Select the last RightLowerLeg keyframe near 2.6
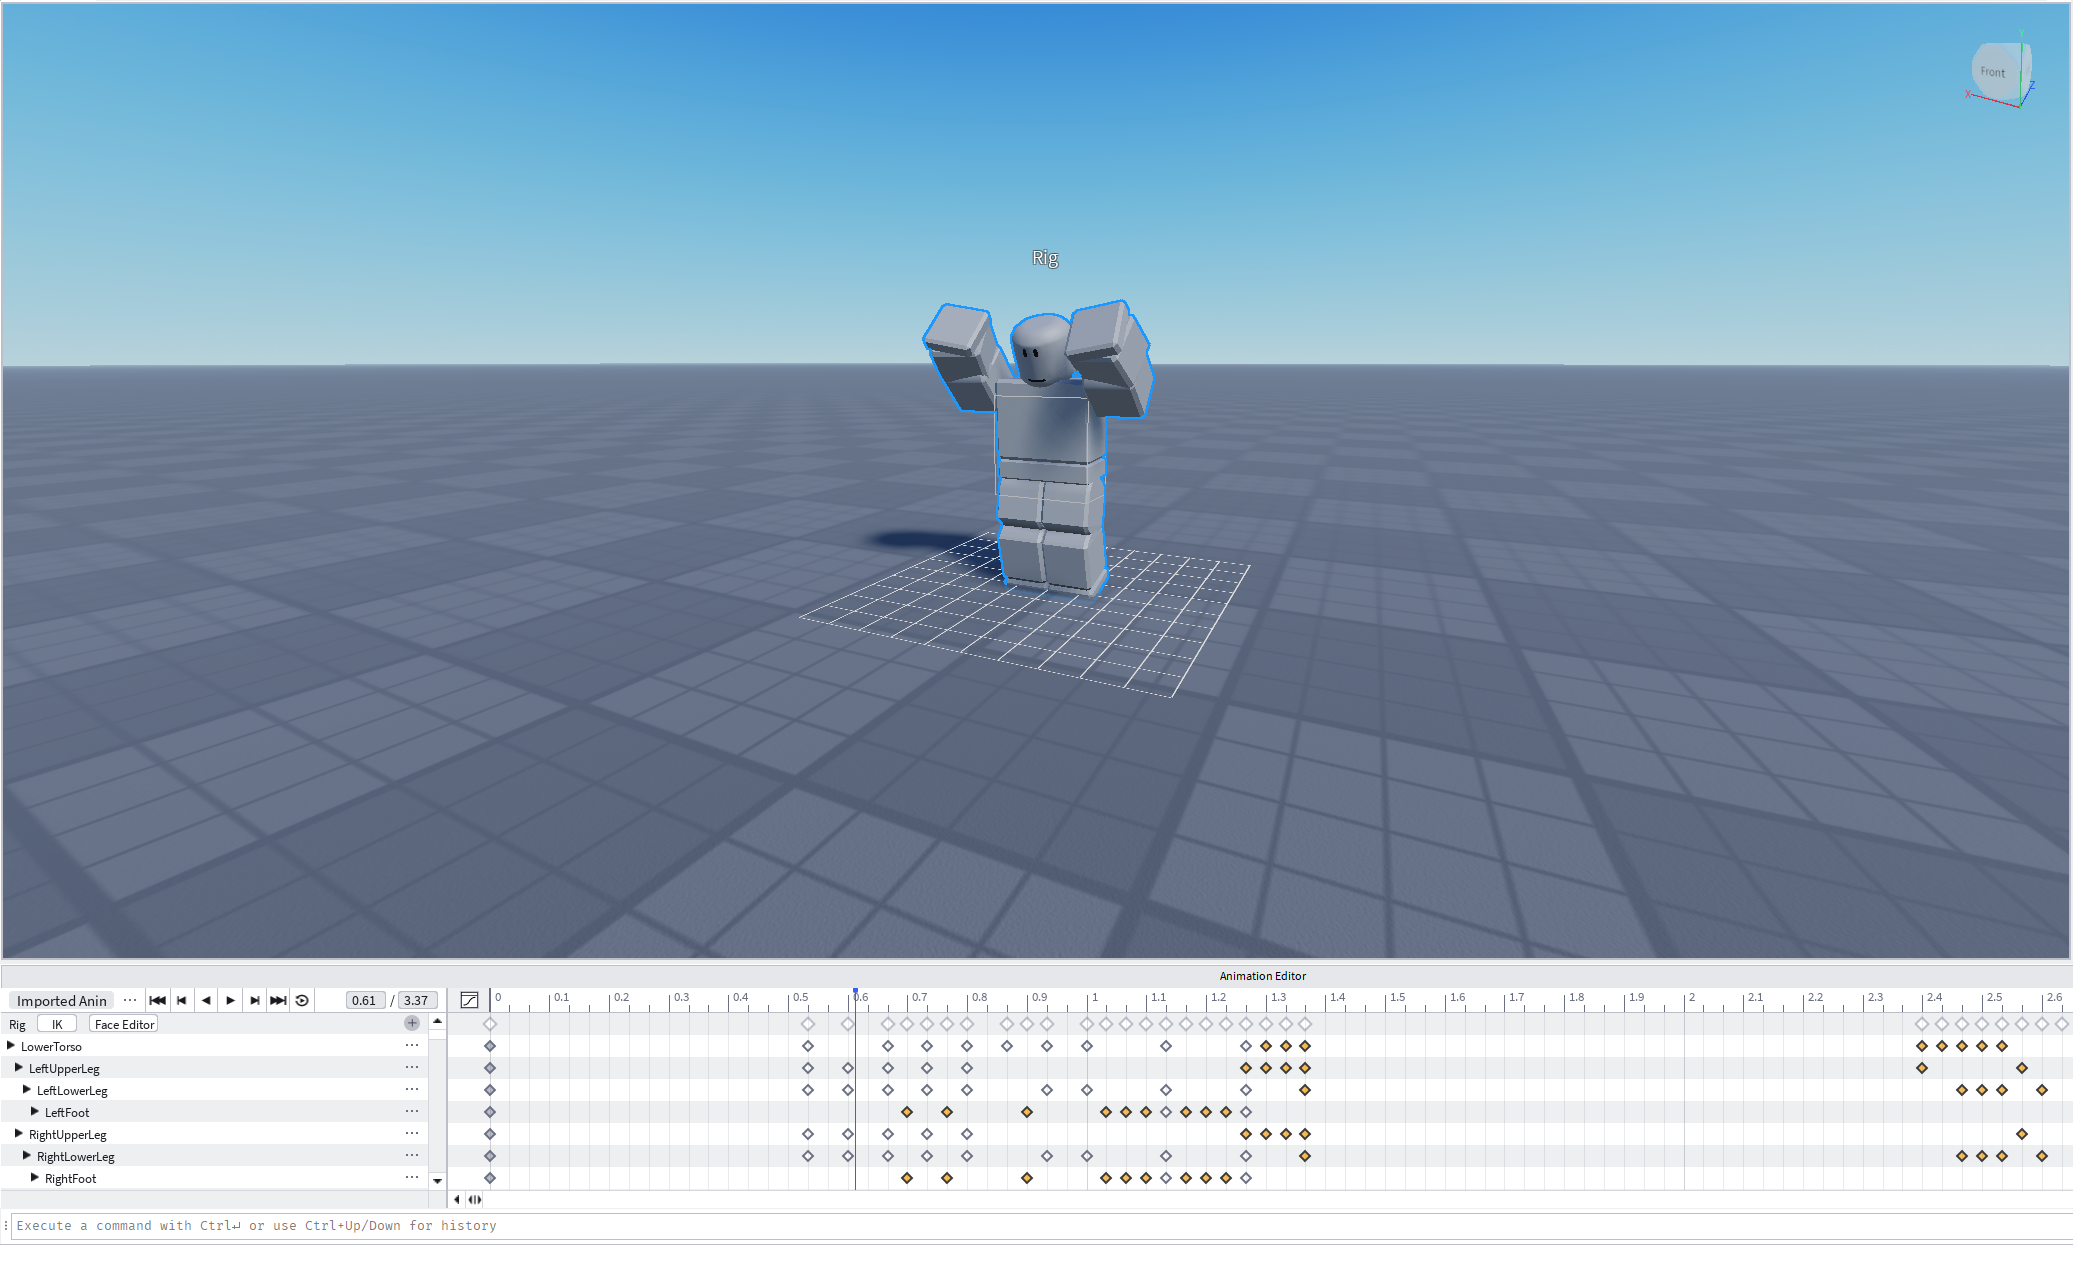Image resolution: width=2073 pixels, height=1275 pixels. pos(2042,1156)
